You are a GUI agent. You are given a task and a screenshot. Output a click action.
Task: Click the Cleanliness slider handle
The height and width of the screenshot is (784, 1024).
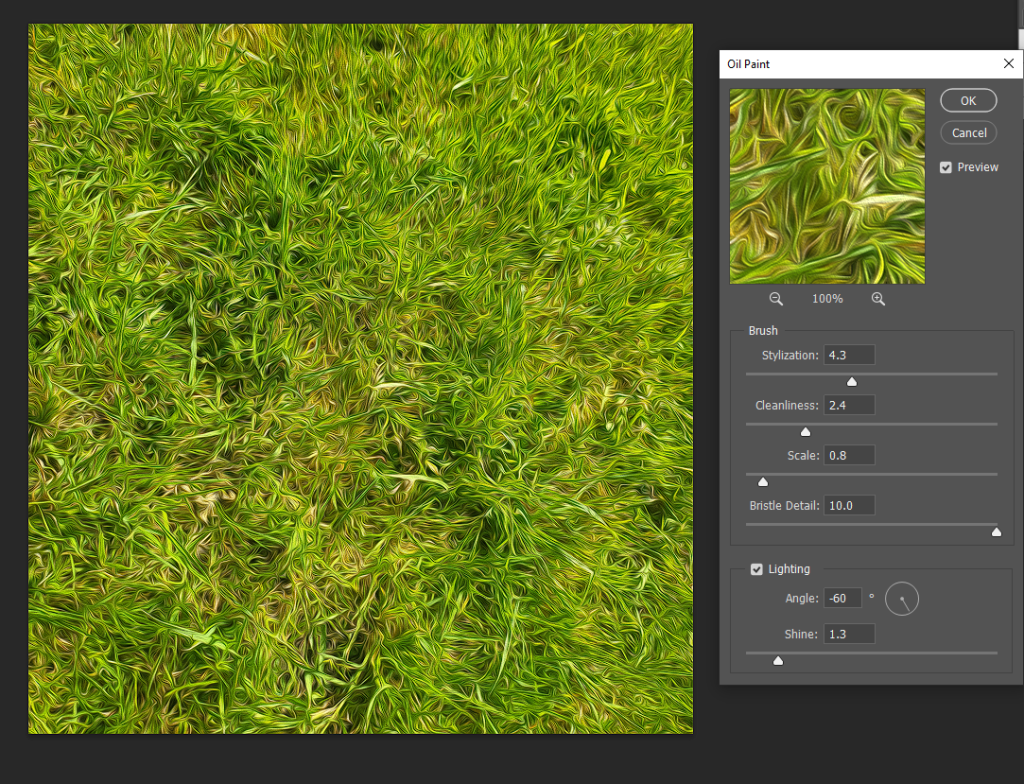coord(805,431)
